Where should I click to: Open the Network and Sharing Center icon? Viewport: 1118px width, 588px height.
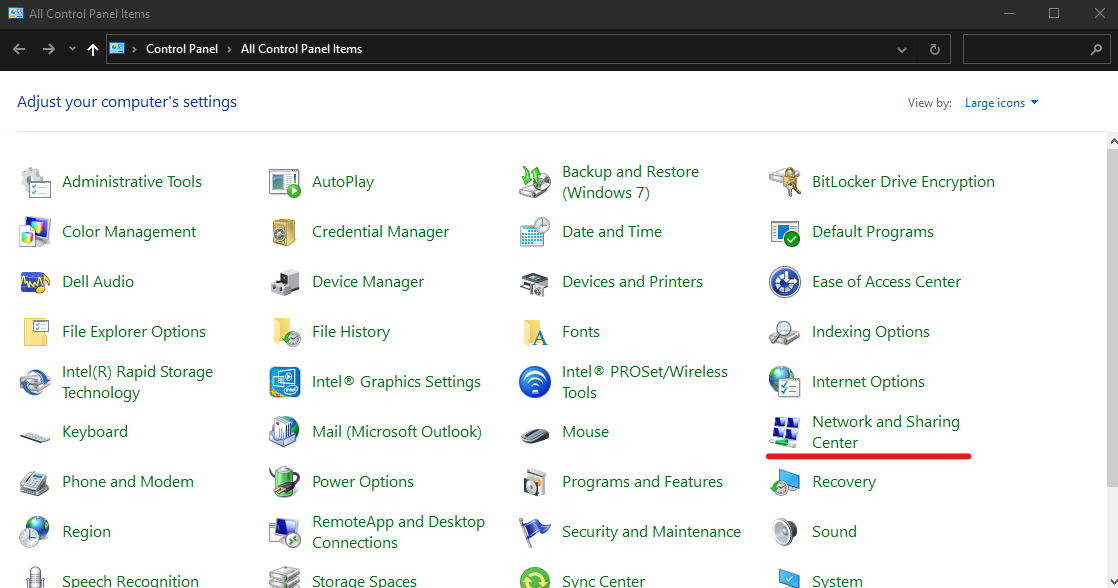(785, 432)
